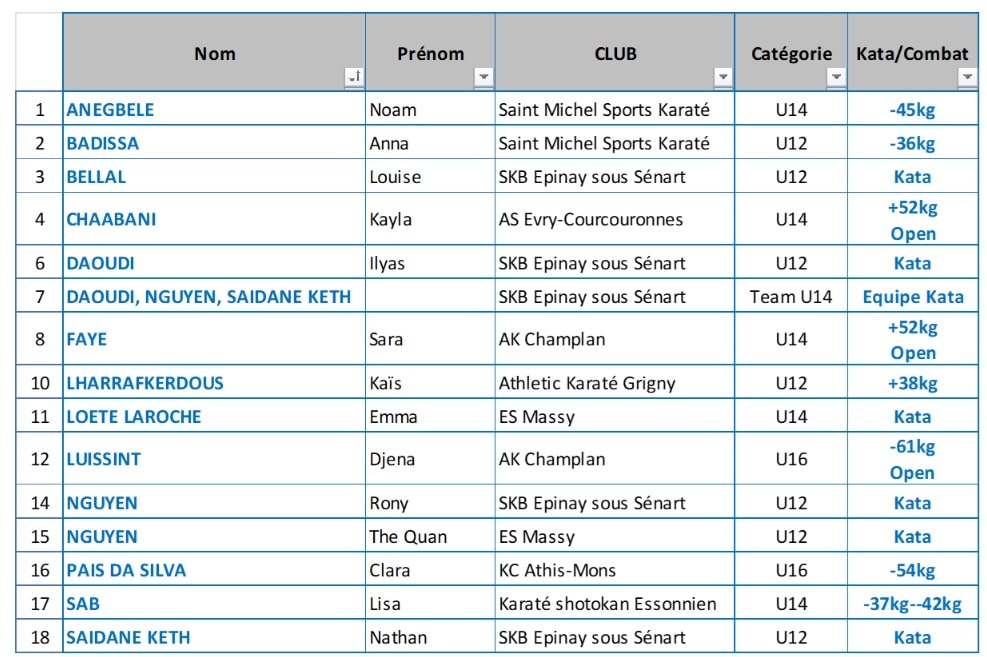987x657 pixels.
Task: Open the Catégorie filter dropdown arrow
Action: pos(836,77)
